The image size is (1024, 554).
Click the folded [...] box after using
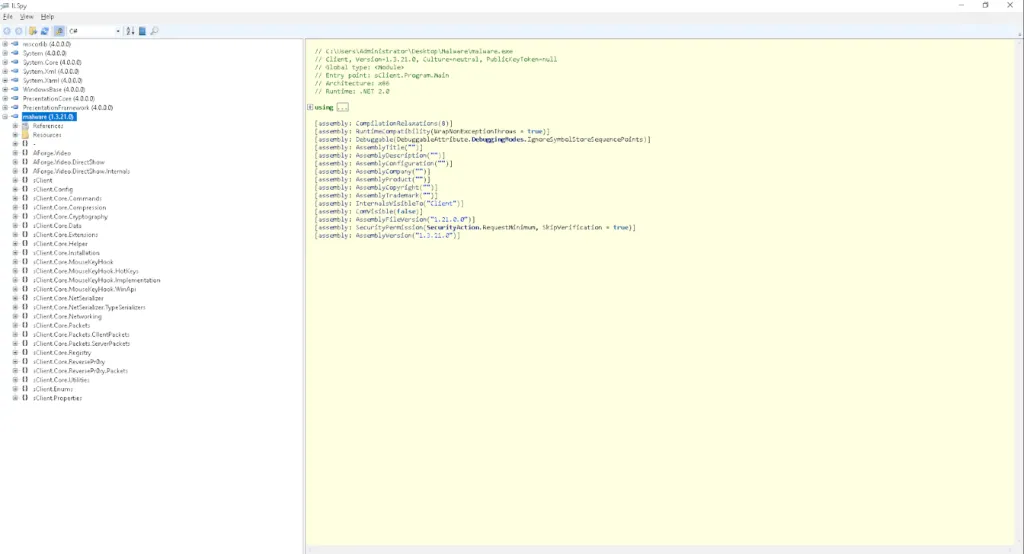[343, 107]
